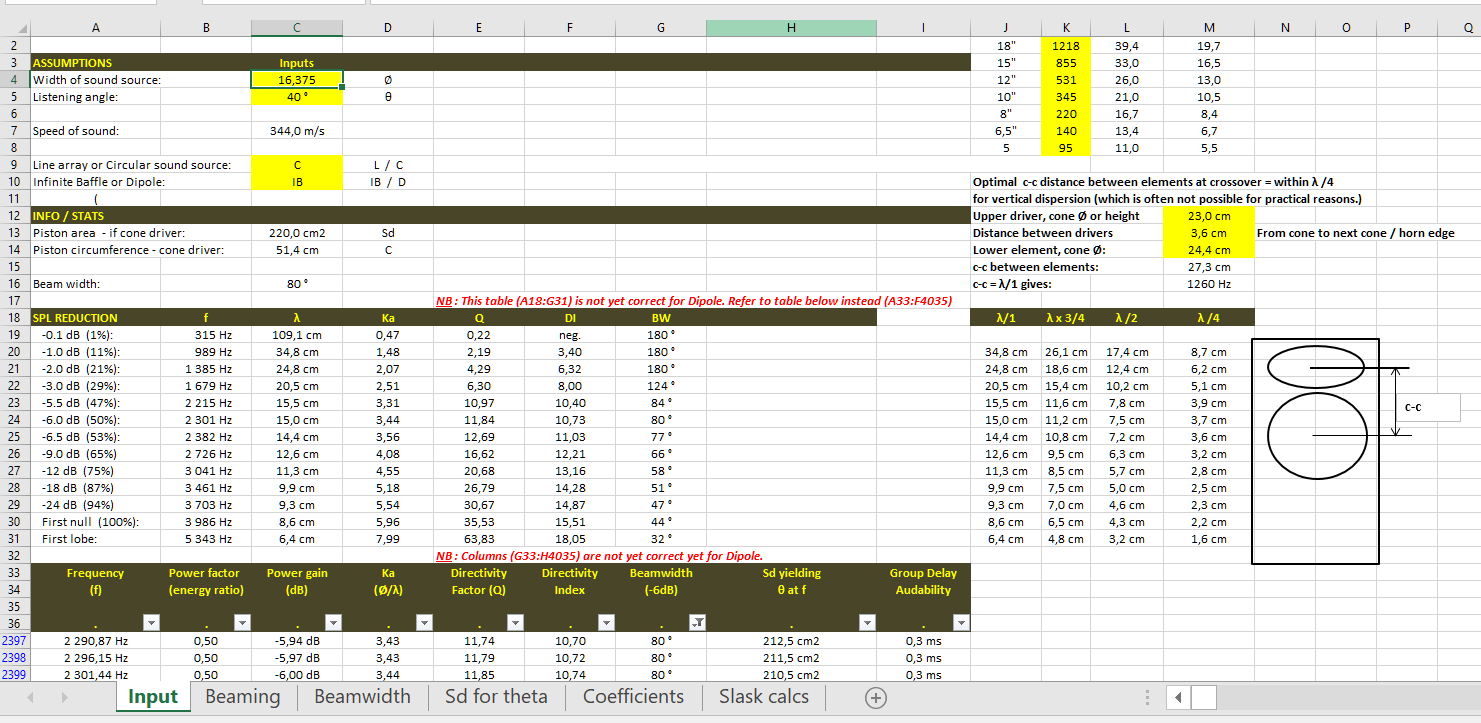Screen dimensions: 1481x723
Task: Click the SPL REDUCTION header cell
Action: coord(96,318)
